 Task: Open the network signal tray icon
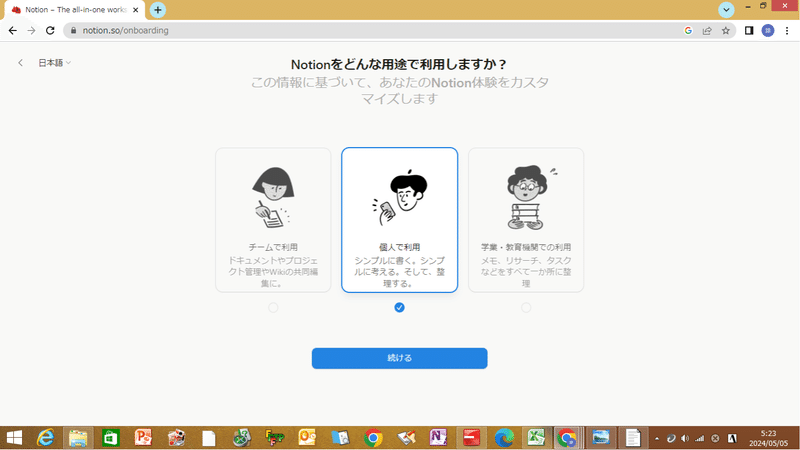tap(699, 438)
